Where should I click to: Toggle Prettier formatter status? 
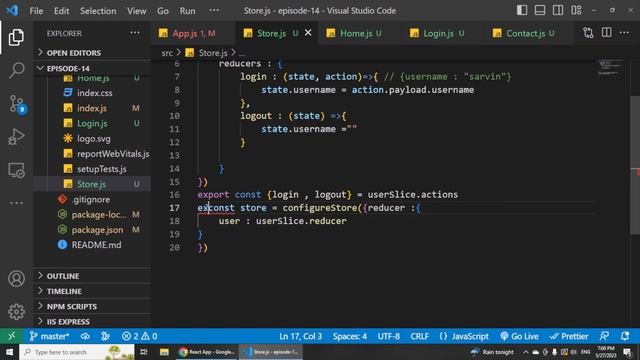569,336
